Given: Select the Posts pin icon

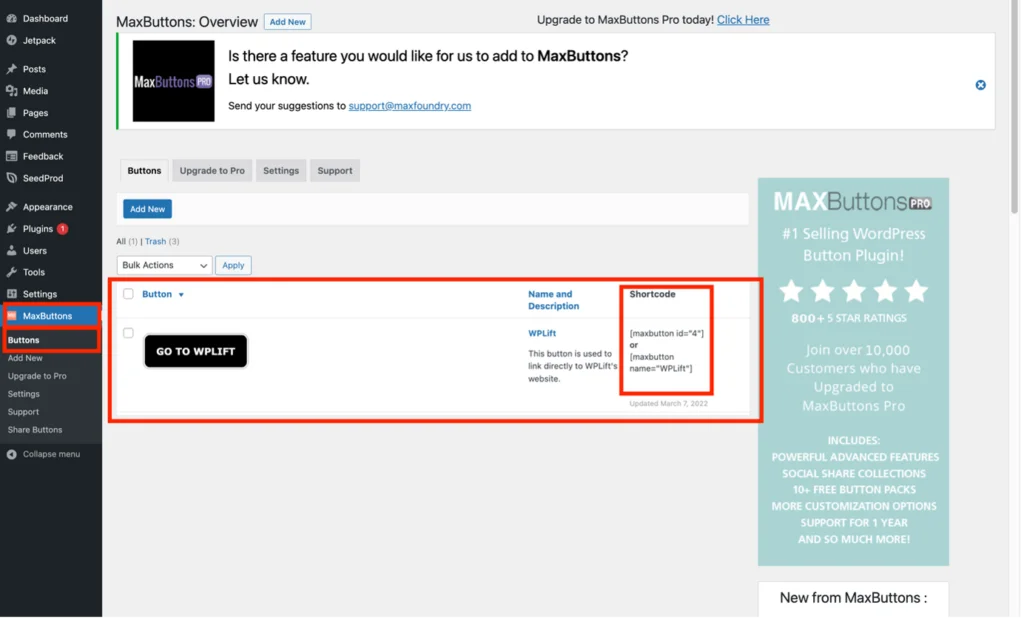Looking at the screenshot, I should [x=12, y=69].
